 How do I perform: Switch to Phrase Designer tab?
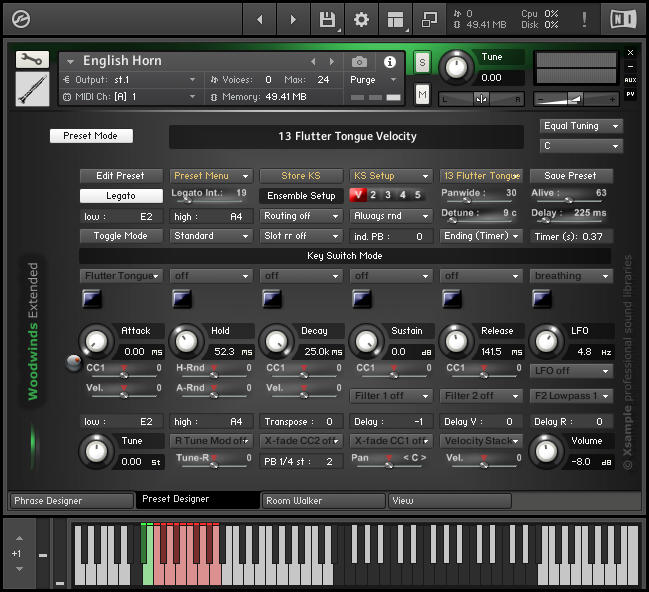click(71, 501)
